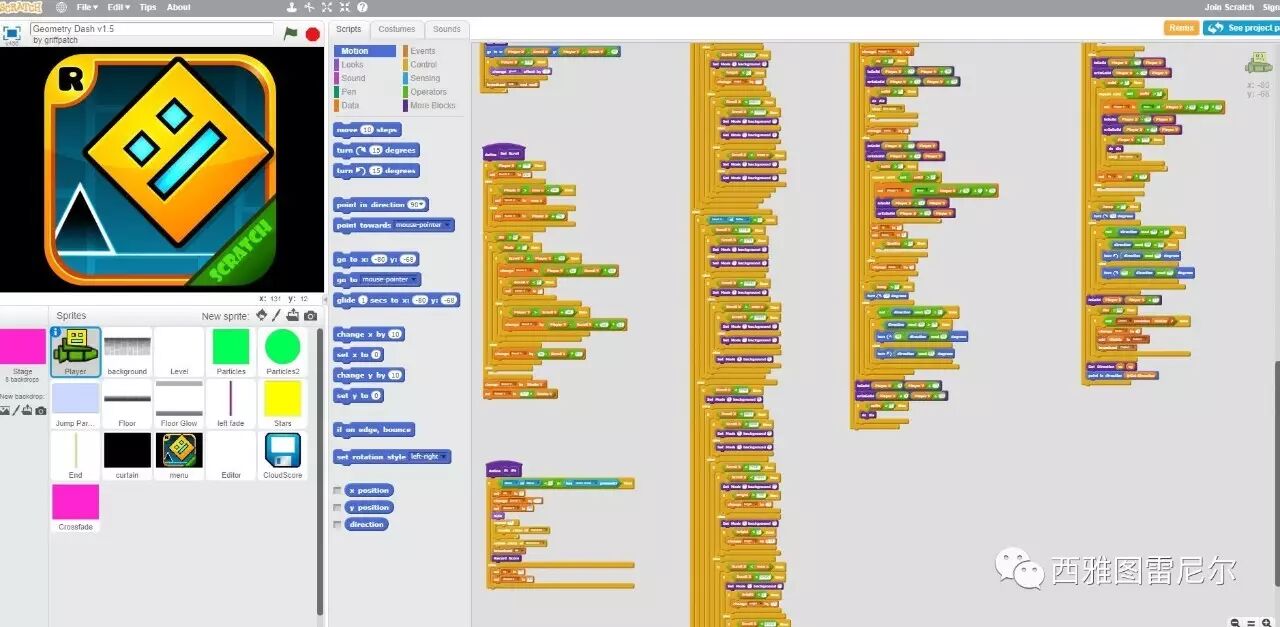The height and width of the screenshot is (627, 1280).
Task: Select the Delete scissors tool in top toolbar
Action: (x=309, y=7)
